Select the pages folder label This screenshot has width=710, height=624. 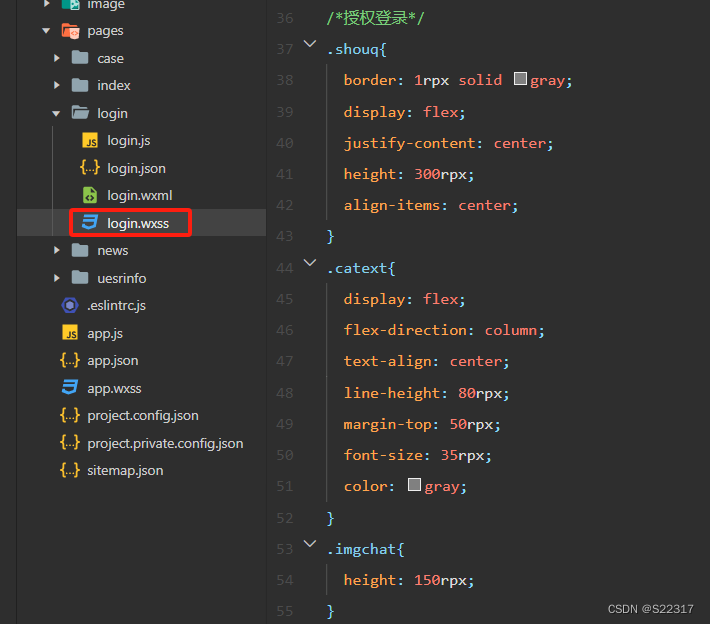[105, 31]
